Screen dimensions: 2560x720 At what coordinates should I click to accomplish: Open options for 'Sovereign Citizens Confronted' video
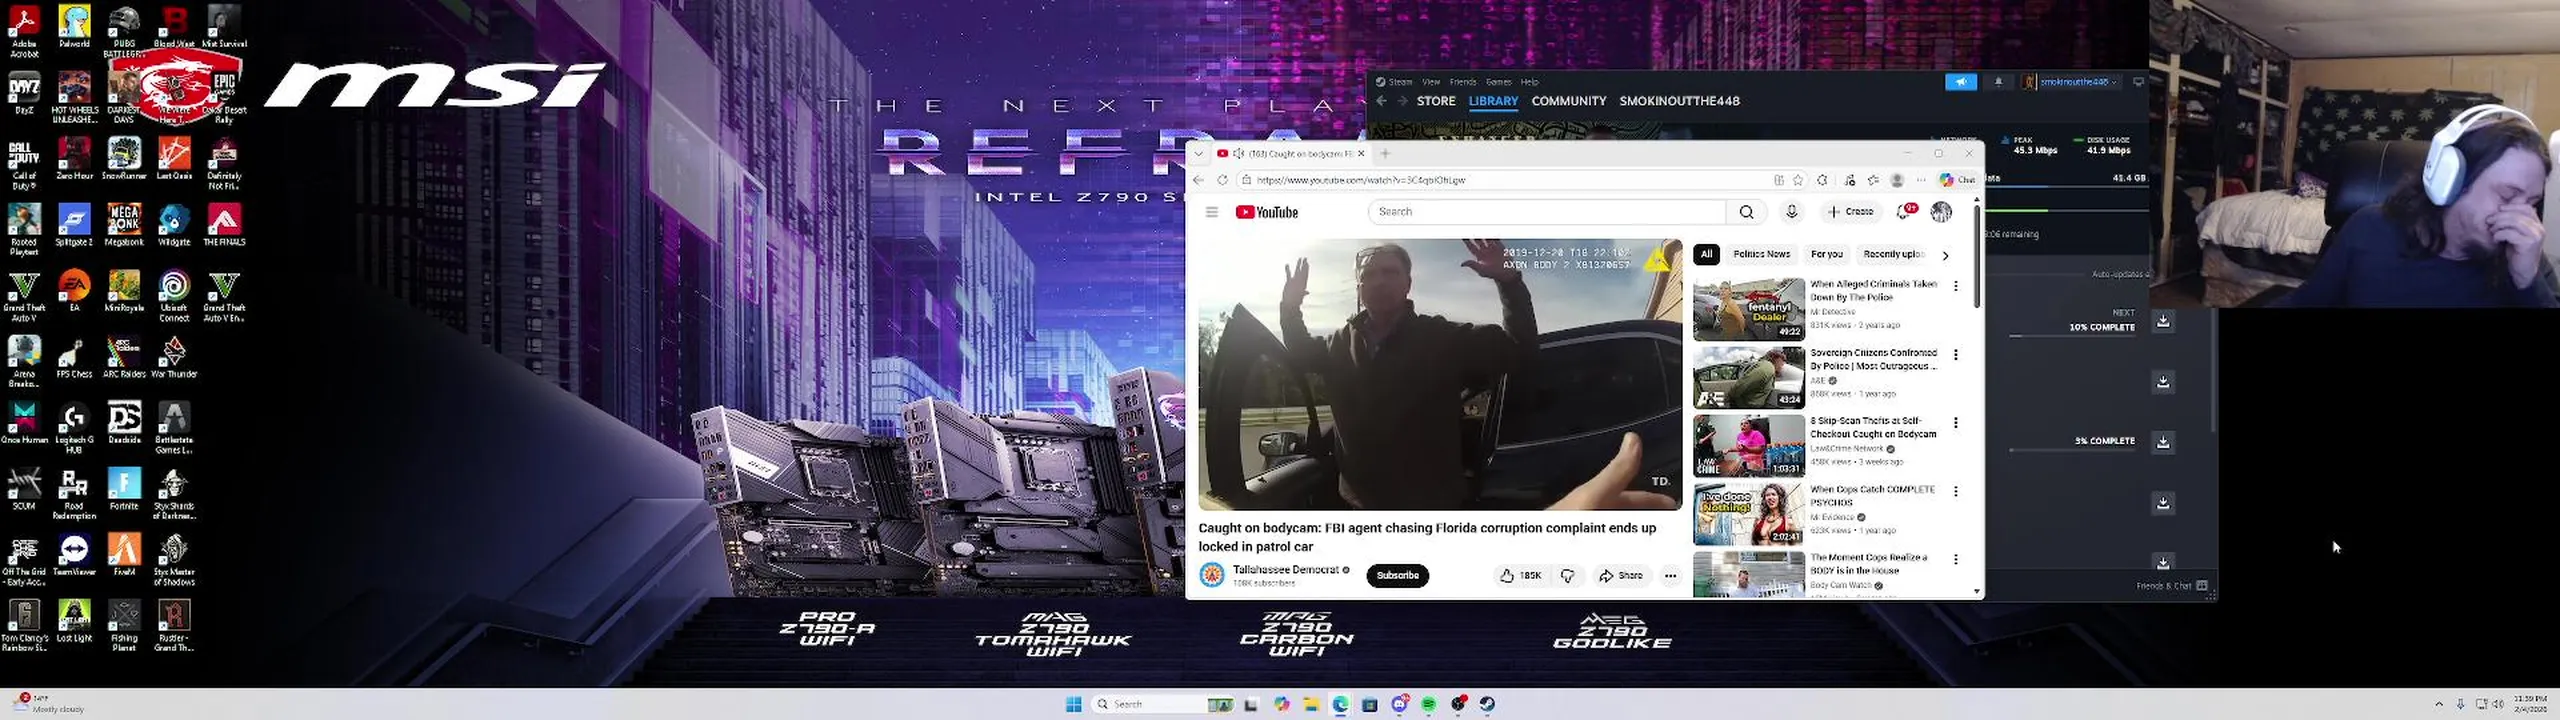point(1955,354)
